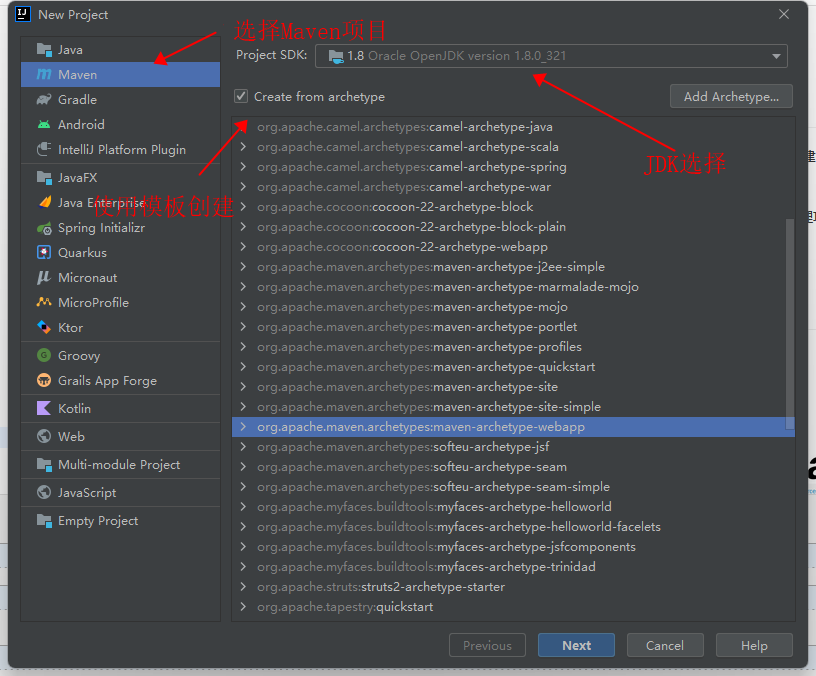The height and width of the screenshot is (676, 816).
Task: Select the JavaScript globe icon
Action: [x=44, y=493]
